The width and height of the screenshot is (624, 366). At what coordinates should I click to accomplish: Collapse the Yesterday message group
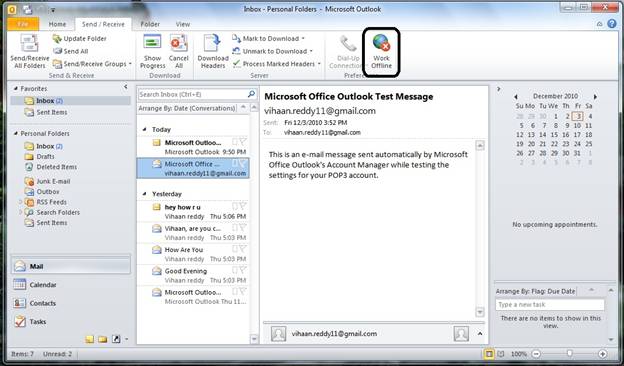[144, 194]
